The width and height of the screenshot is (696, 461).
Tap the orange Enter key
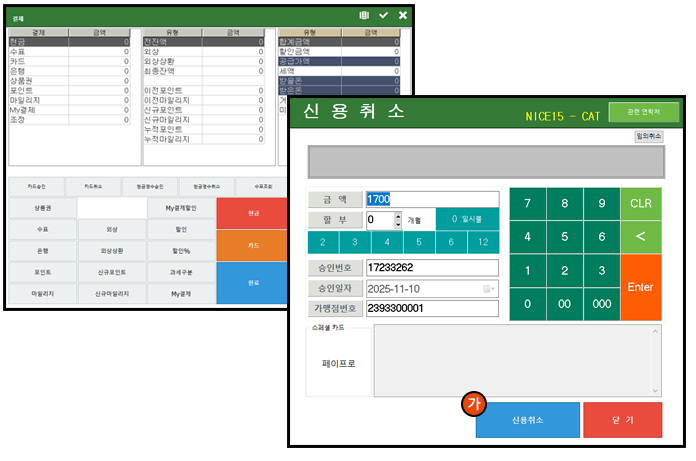click(641, 287)
